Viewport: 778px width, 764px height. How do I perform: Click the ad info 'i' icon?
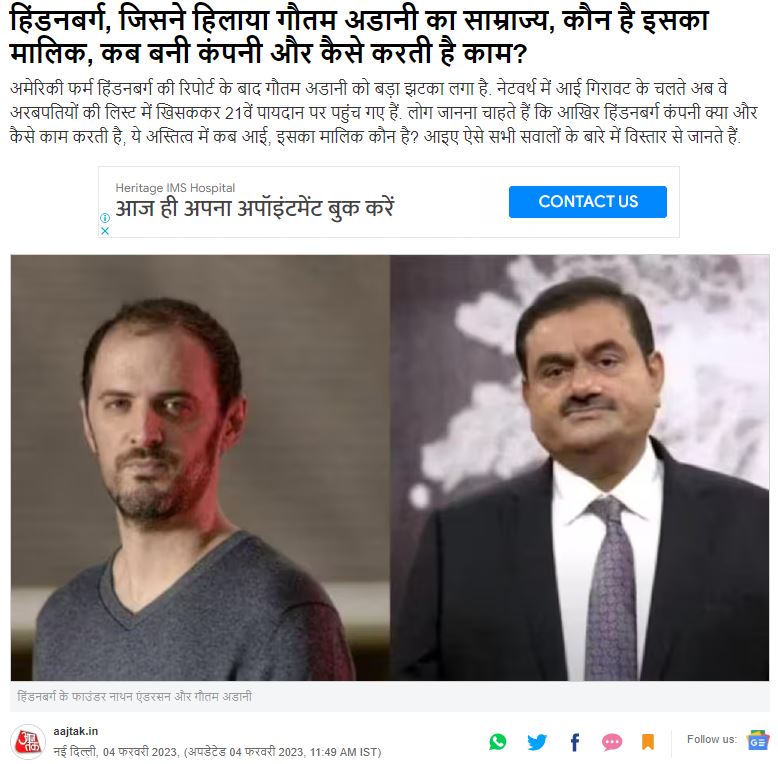[x=105, y=217]
